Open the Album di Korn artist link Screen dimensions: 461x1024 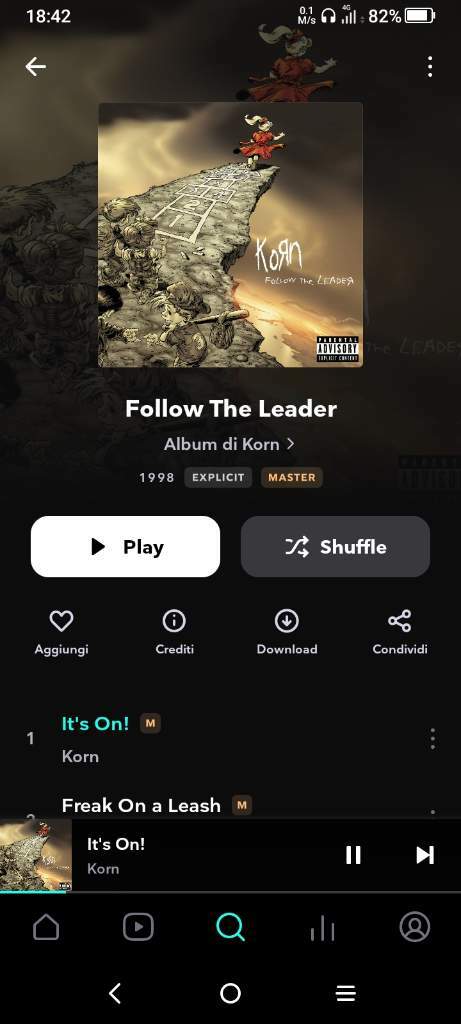tap(229, 444)
